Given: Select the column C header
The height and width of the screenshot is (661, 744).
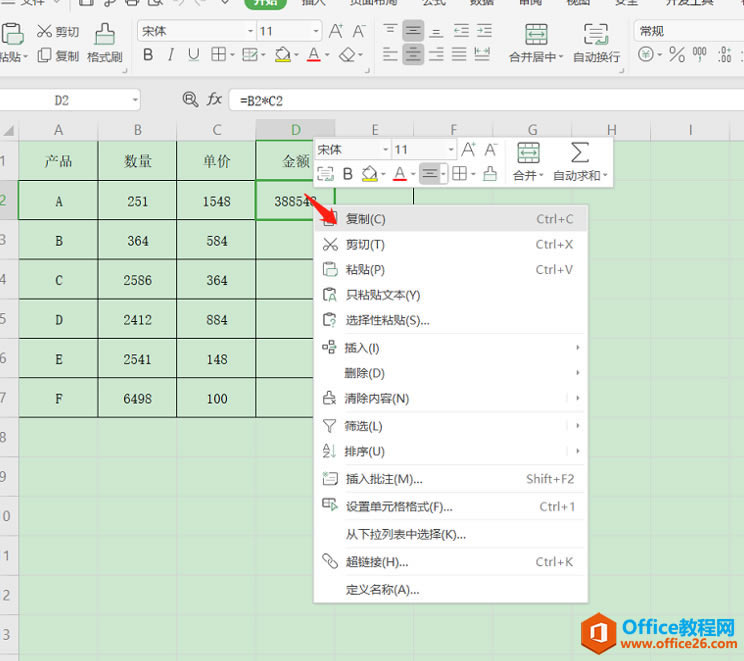Looking at the screenshot, I should (x=216, y=130).
